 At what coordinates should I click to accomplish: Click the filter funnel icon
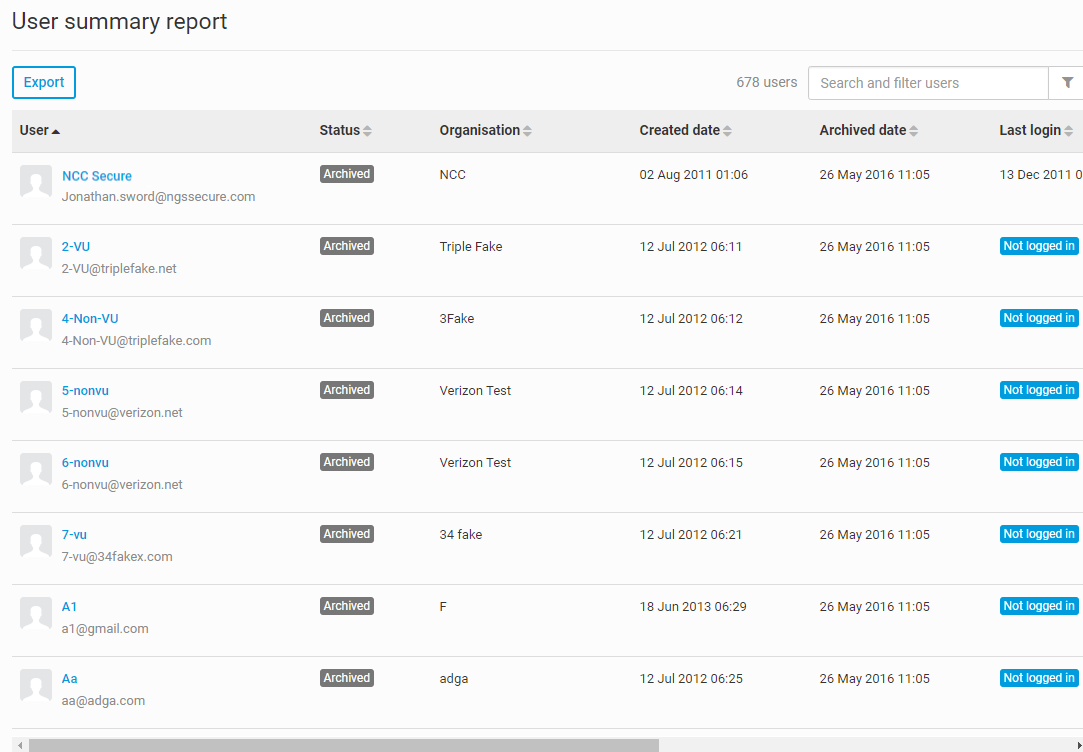1067,83
